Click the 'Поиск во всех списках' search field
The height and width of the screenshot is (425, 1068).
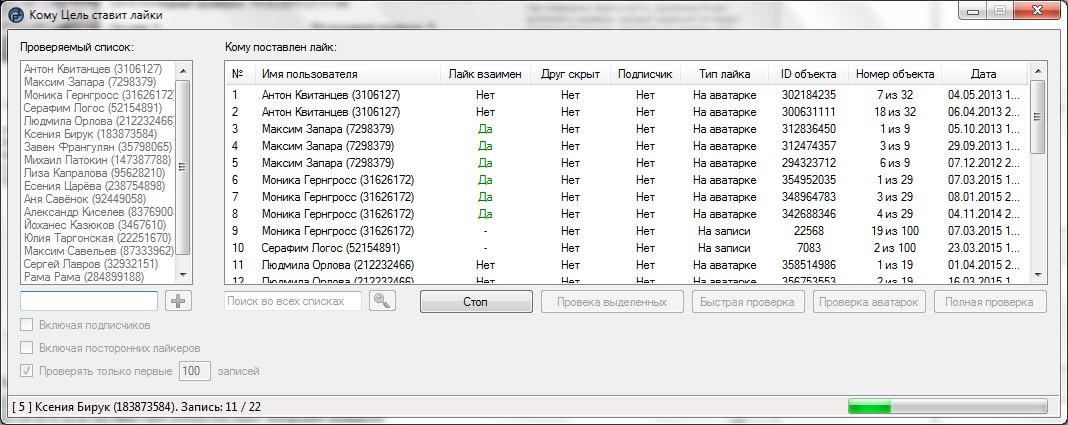pyautogui.click(x=294, y=301)
